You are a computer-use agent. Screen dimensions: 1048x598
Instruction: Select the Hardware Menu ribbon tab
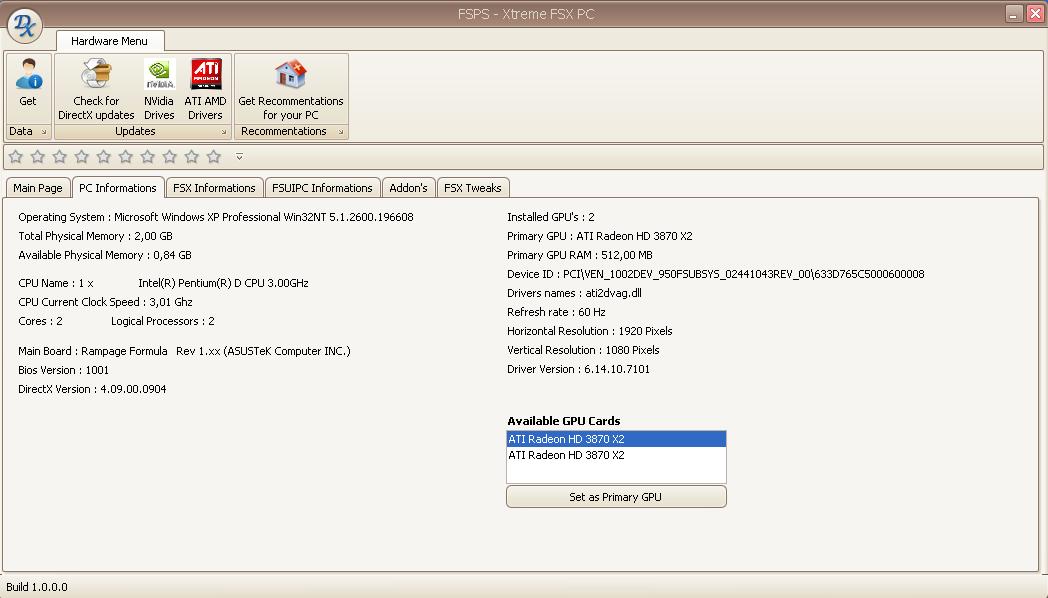[x=110, y=41]
